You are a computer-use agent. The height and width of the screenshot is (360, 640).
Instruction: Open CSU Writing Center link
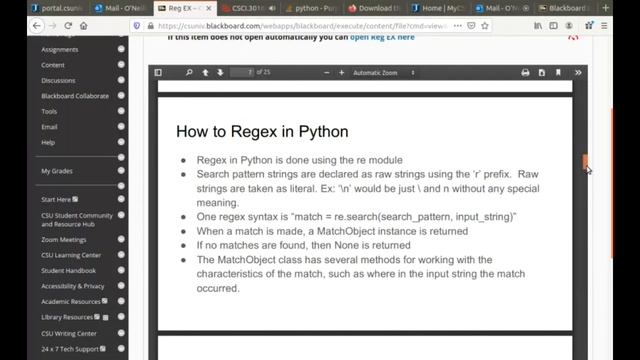tap(69, 333)
